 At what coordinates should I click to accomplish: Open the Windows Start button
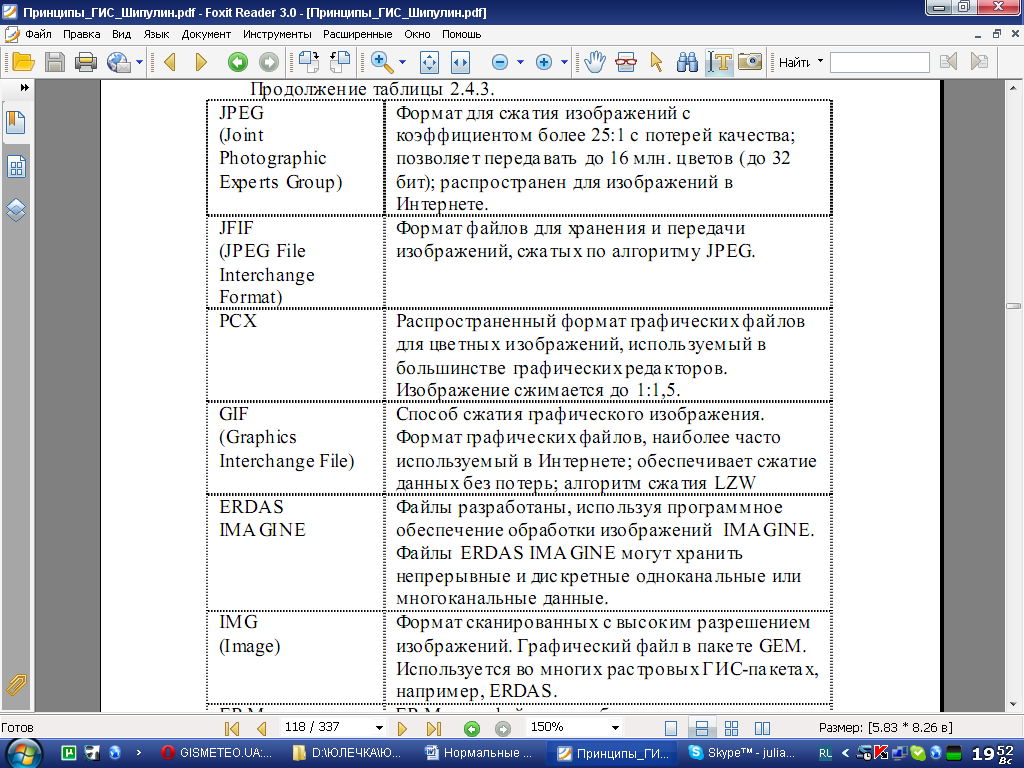(x=24, y=753)
